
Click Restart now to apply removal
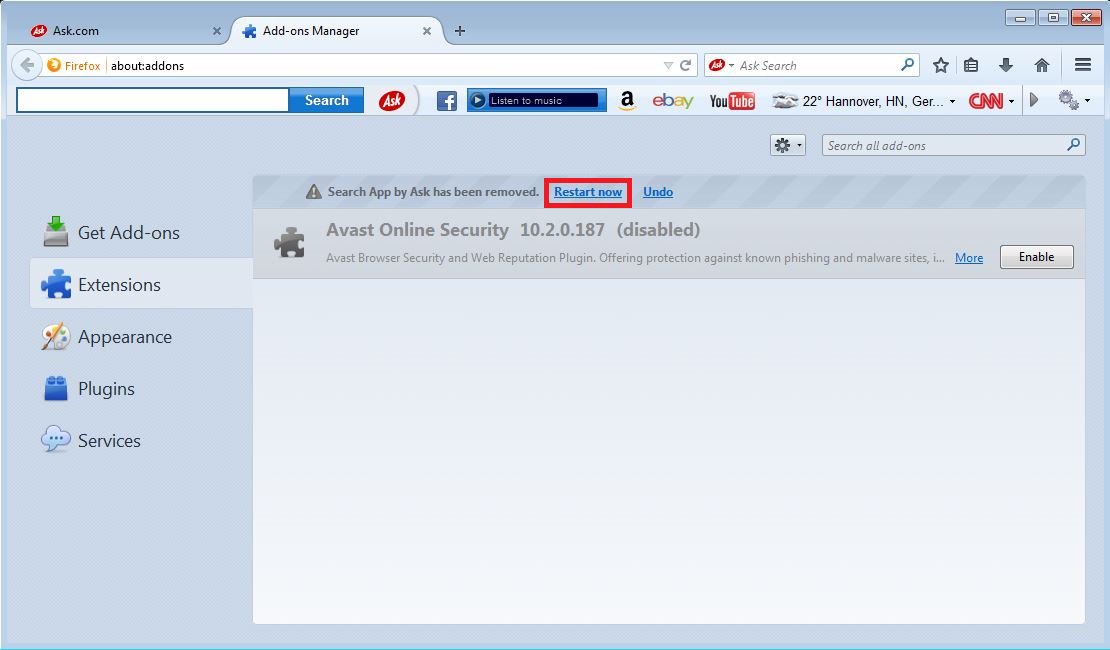click(x=587, y=191)
